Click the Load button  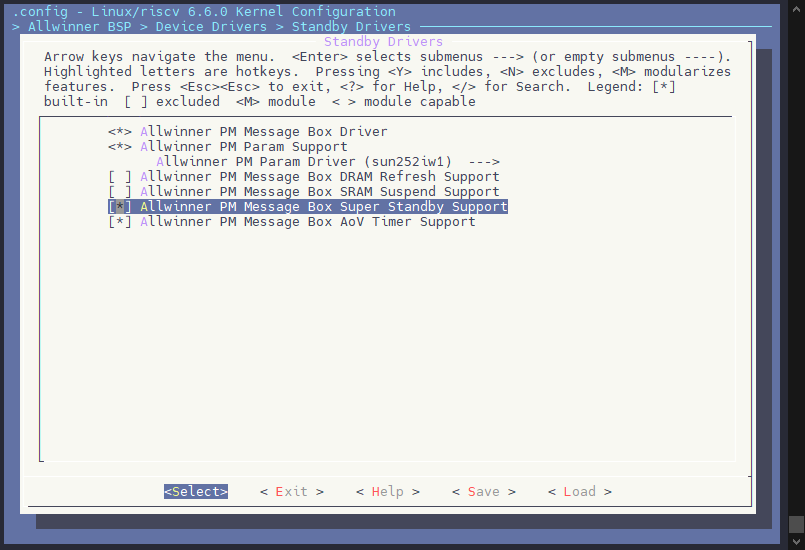tap(579, 492)
